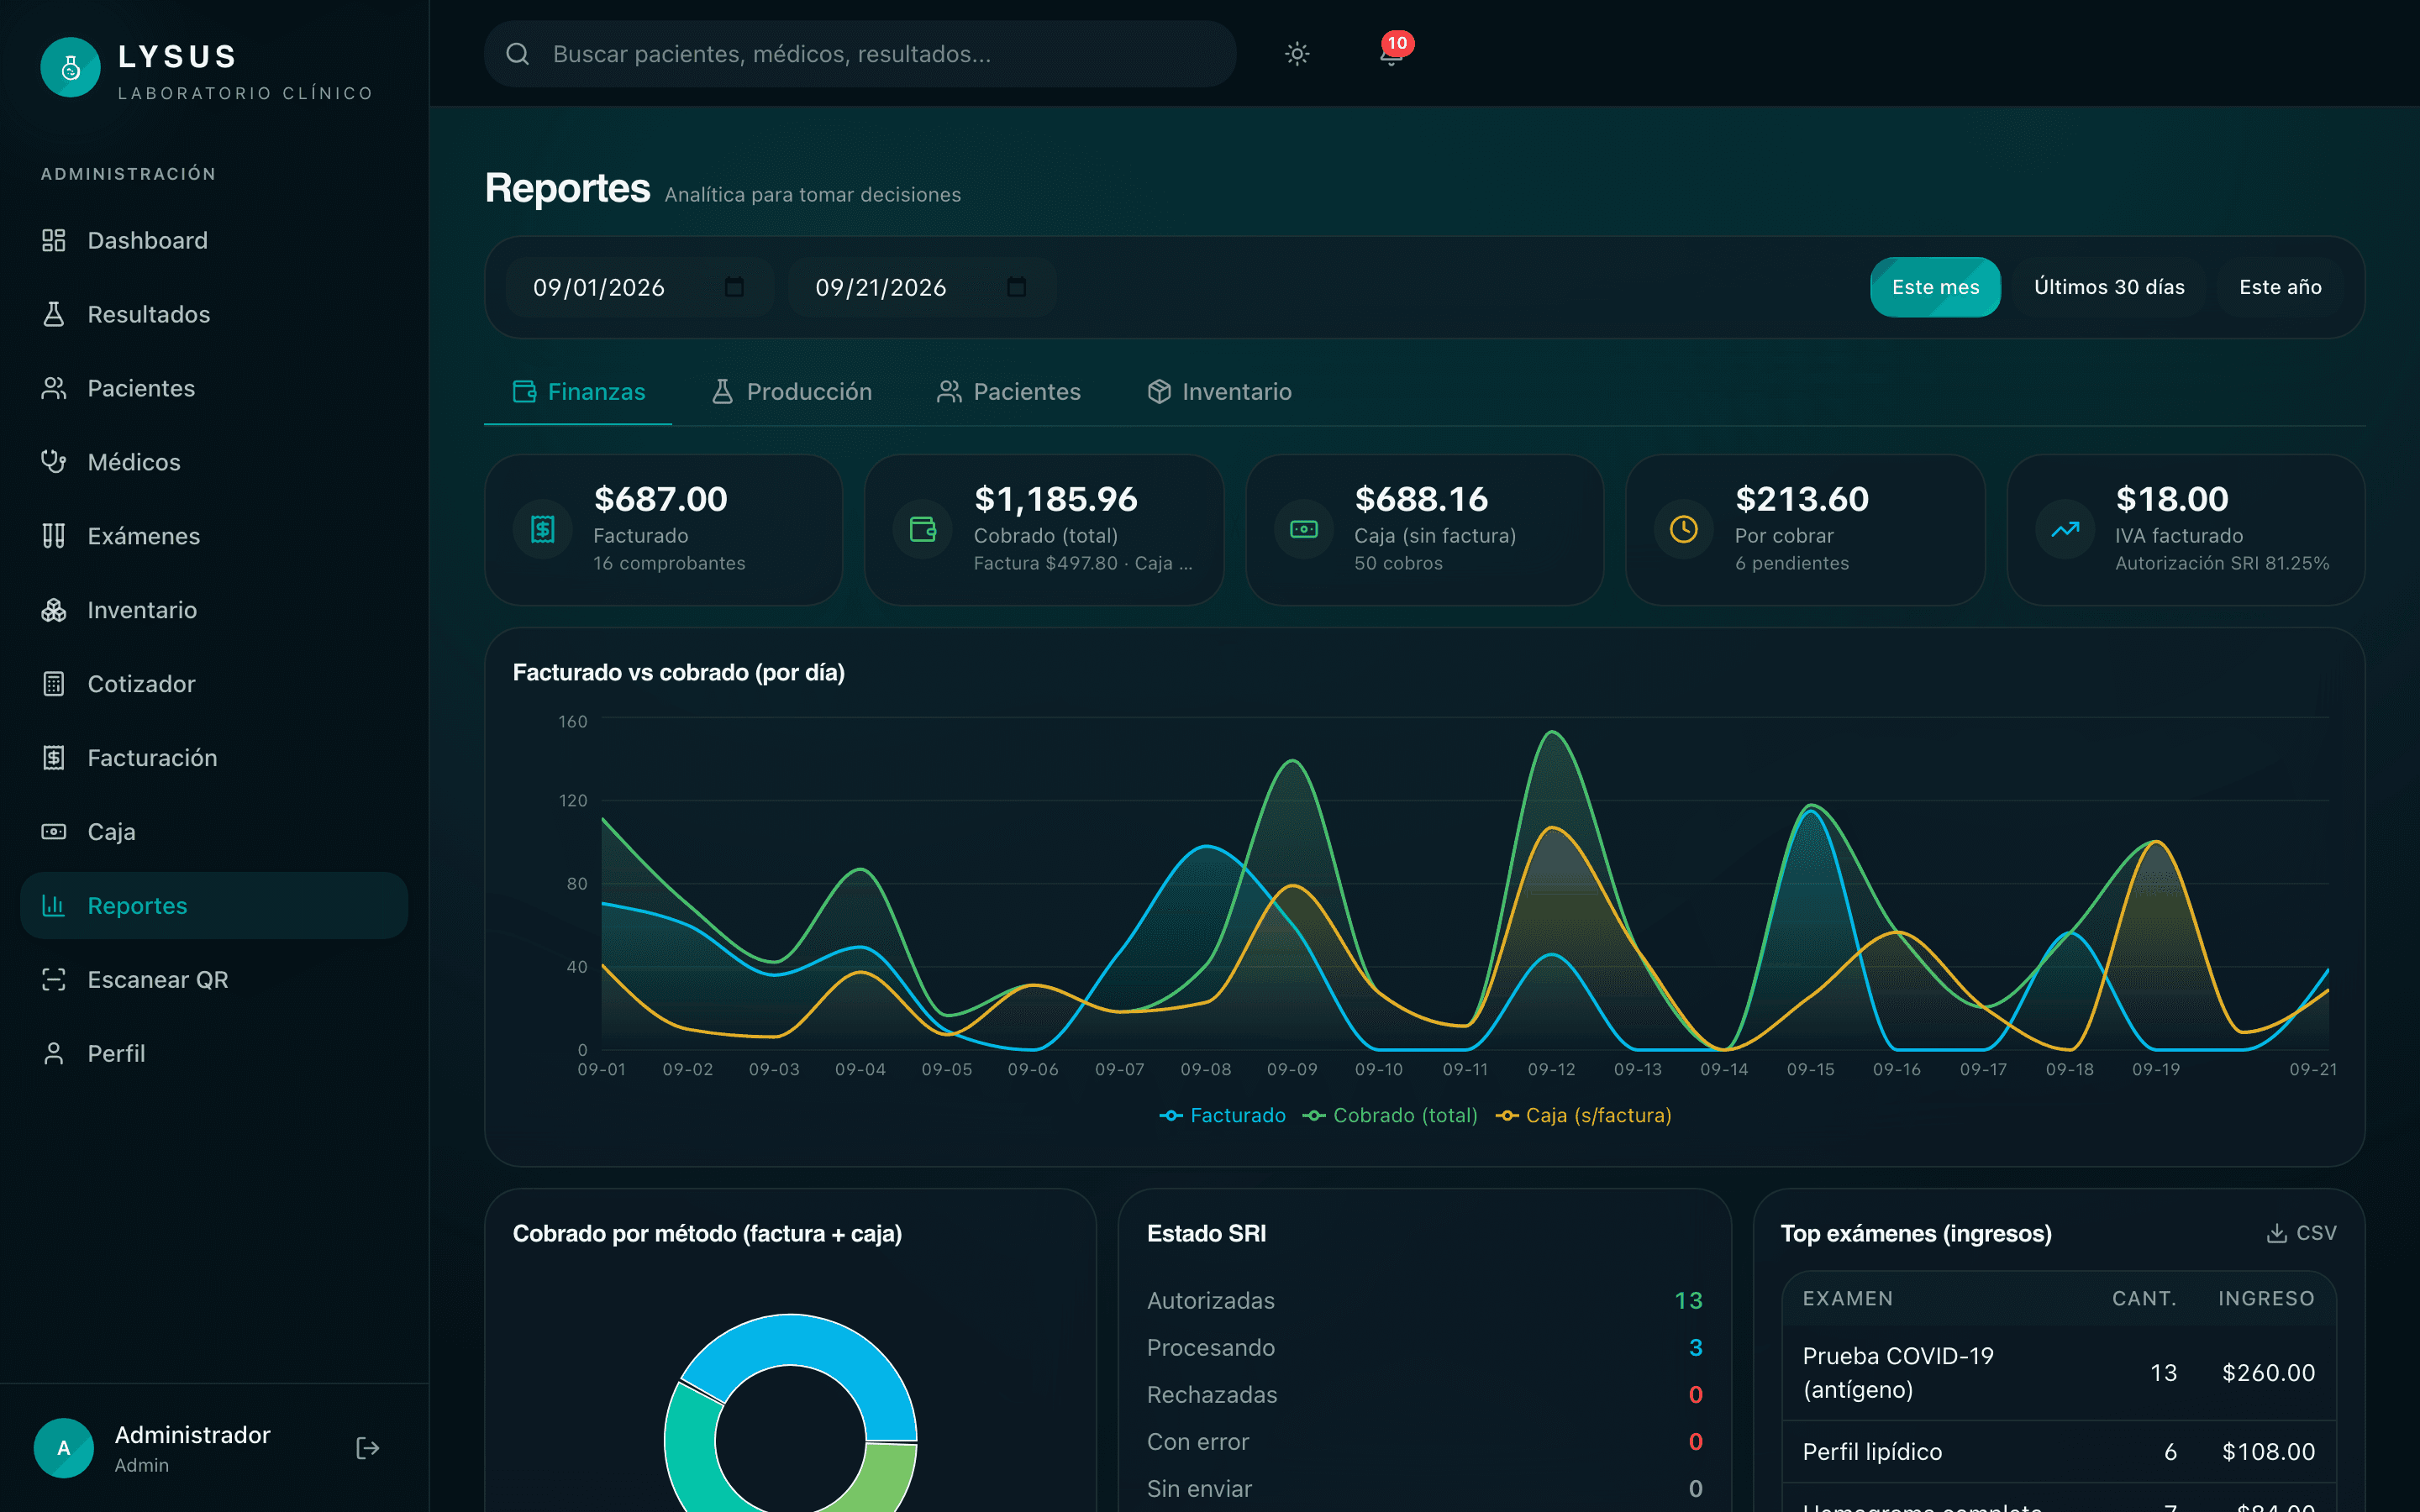Click the EXAMEN column header
The image size is (2420, 1512).
click(x=1847, y=1298)
